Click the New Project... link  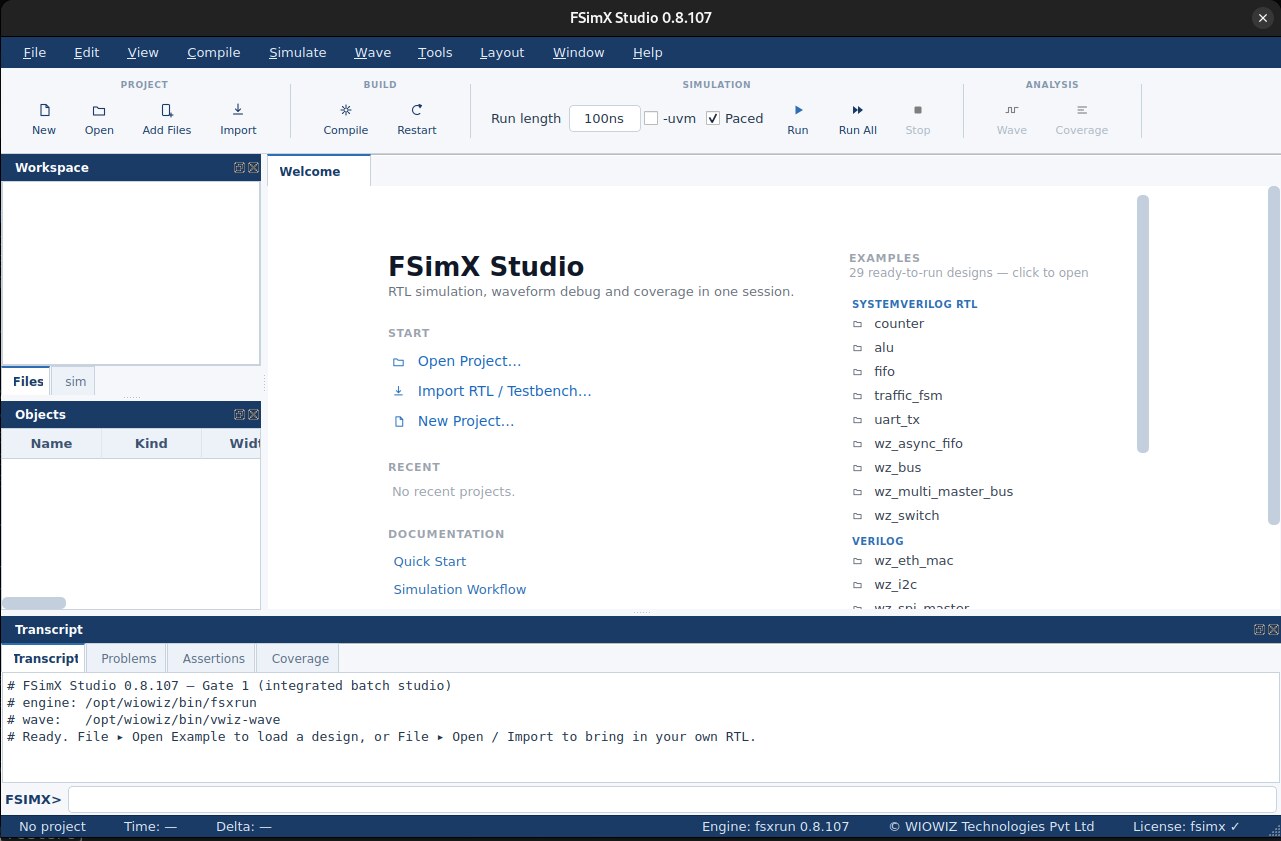(x=466, y=421)
